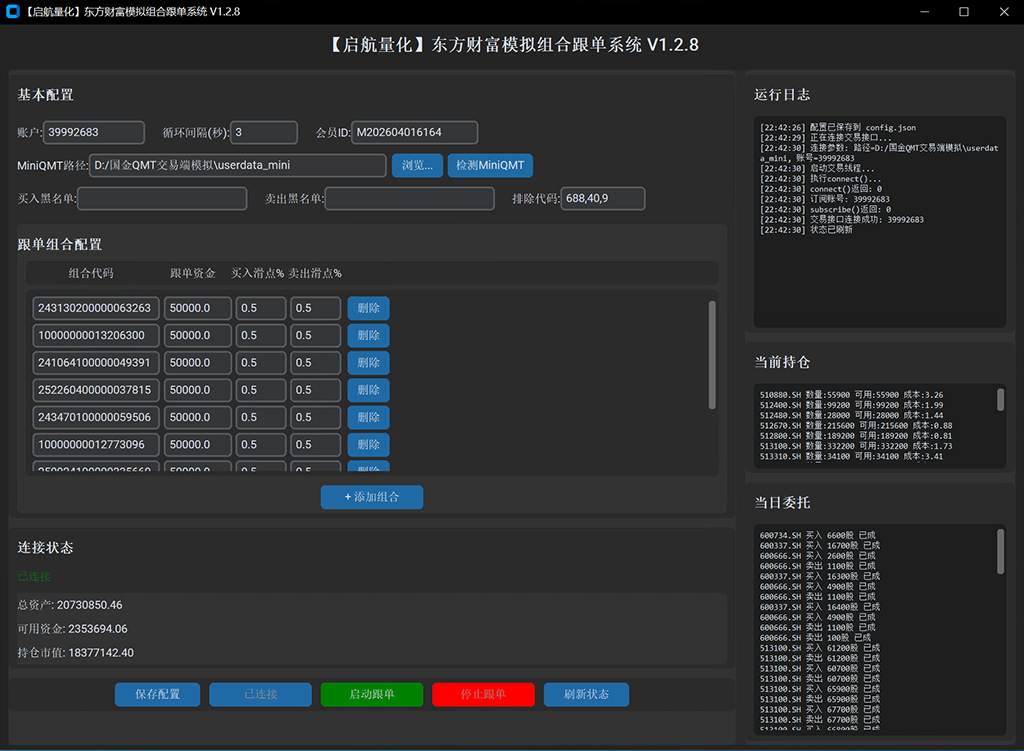Edit 跟单资金 for combo 10000000012773096
Image resolution: width=1024 pixels, height=751 pixels.
[198, 445]
